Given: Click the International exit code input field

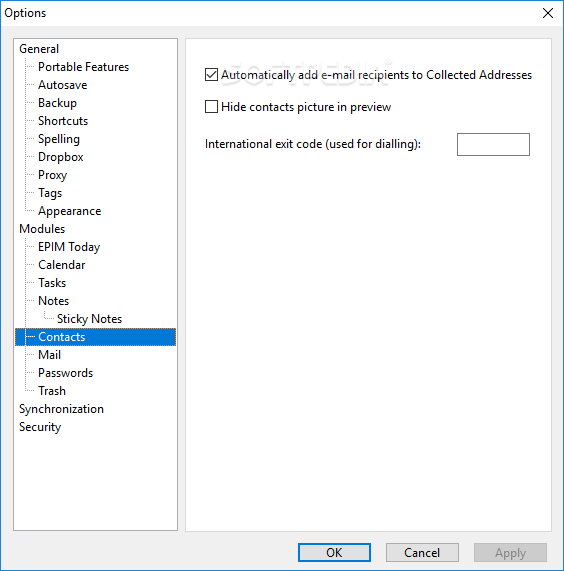Looking at the screenshot, I should coord(493,144).
